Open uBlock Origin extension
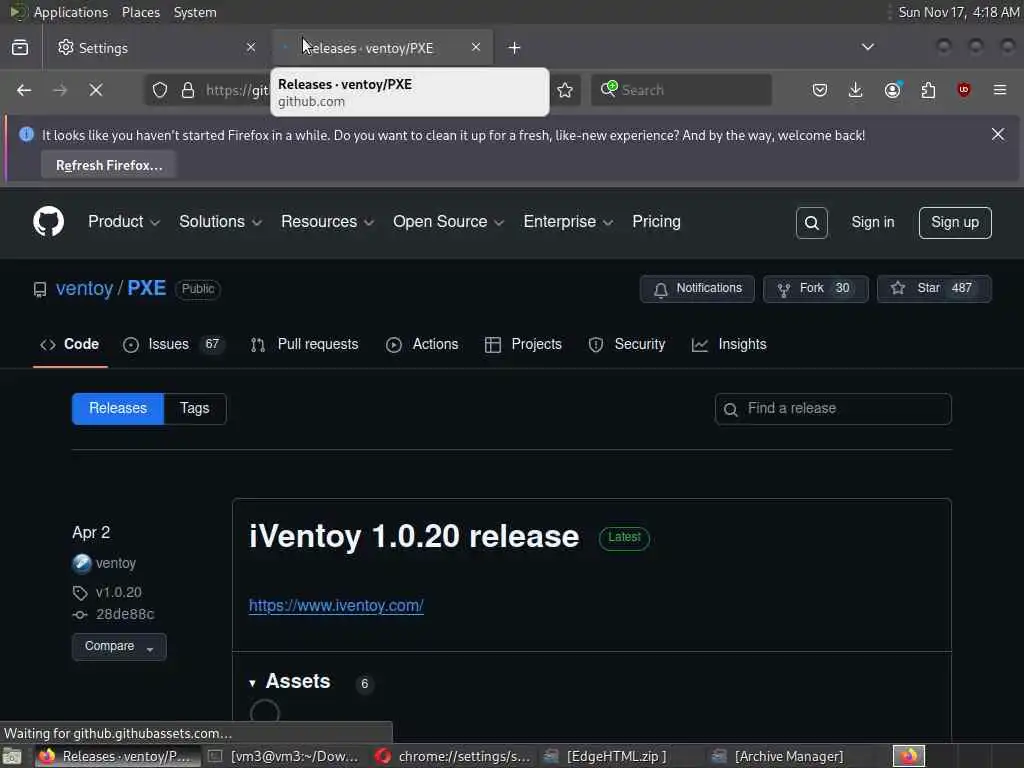 [x=964, y=90]
